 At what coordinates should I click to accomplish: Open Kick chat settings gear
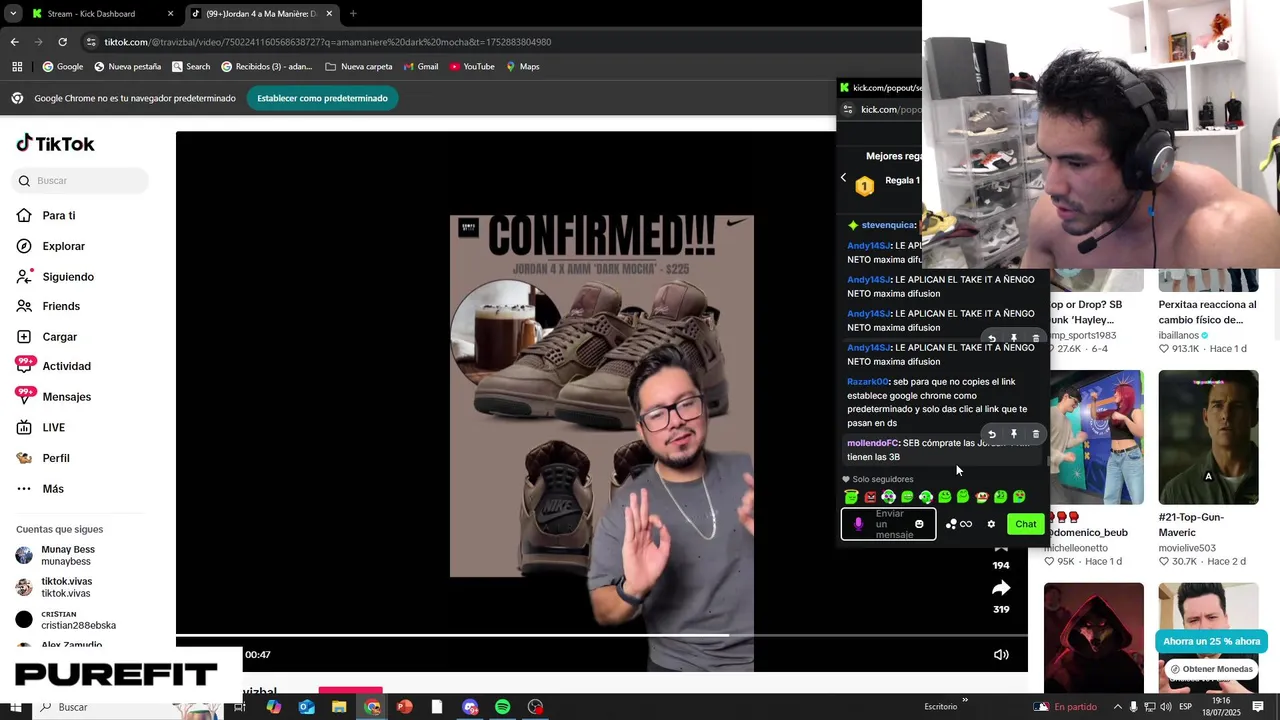[991, 524]
